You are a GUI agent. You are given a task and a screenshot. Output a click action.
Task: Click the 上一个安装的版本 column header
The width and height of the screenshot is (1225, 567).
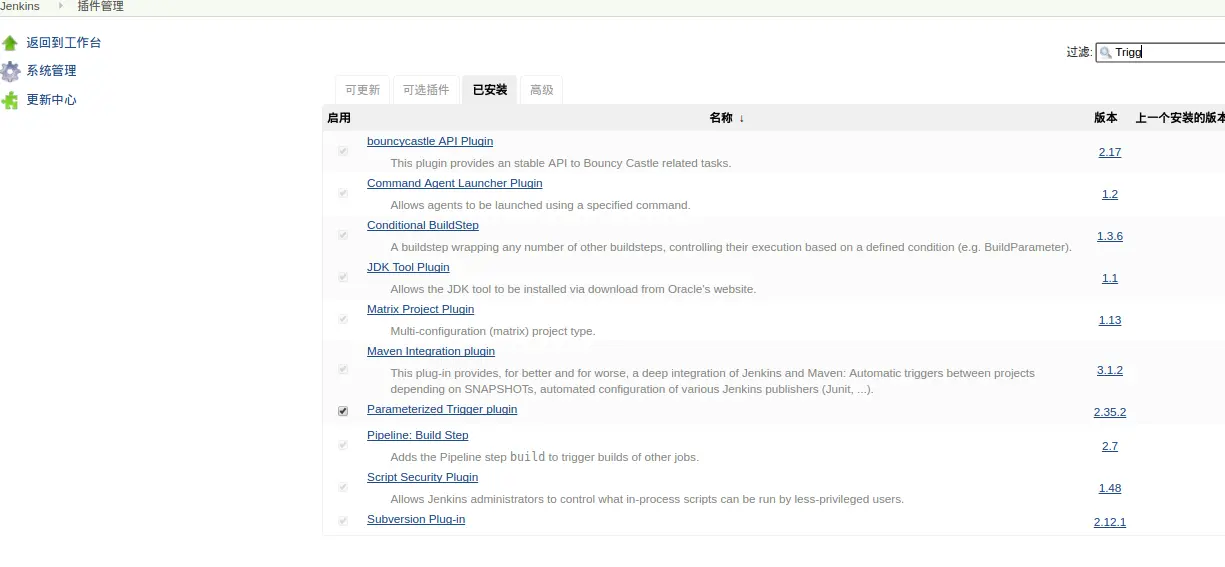(x=1180, y=118)
